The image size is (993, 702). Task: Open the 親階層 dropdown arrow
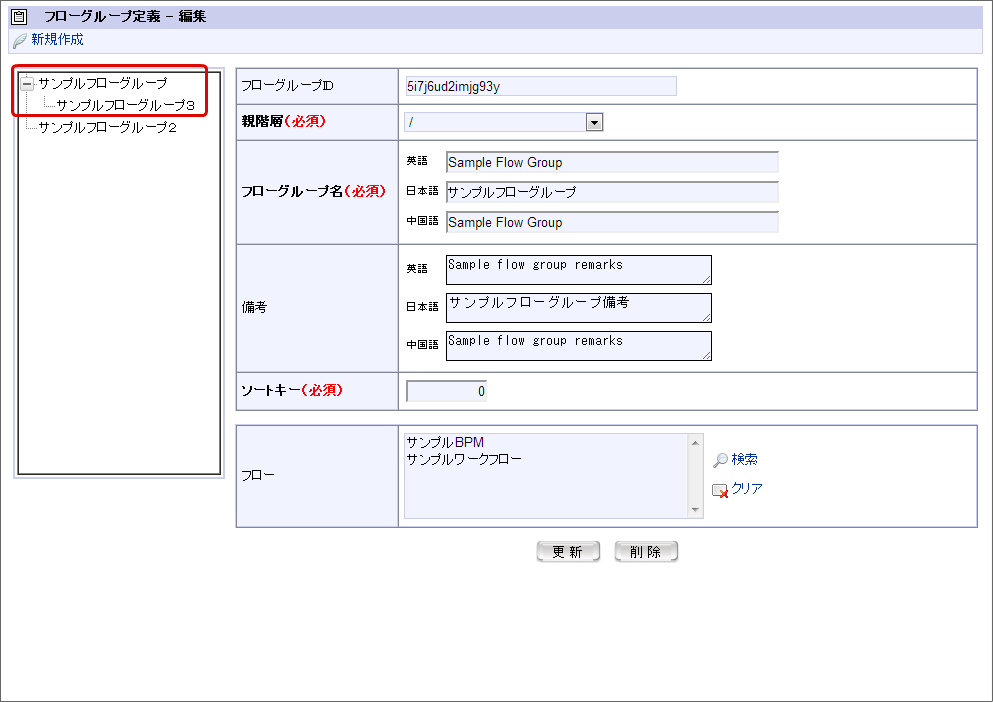(x=594, y=122)
